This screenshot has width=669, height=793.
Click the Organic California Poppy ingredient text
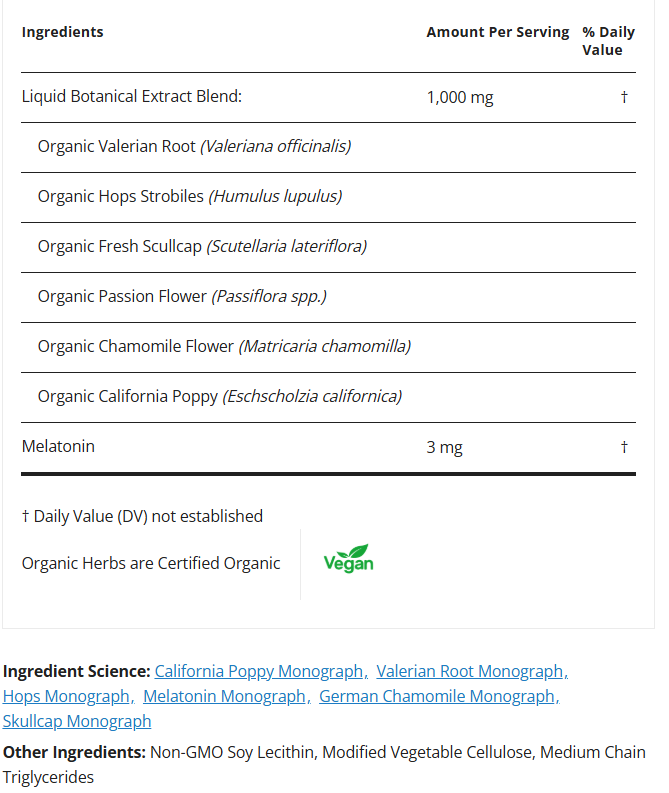(x=220, y=396)
